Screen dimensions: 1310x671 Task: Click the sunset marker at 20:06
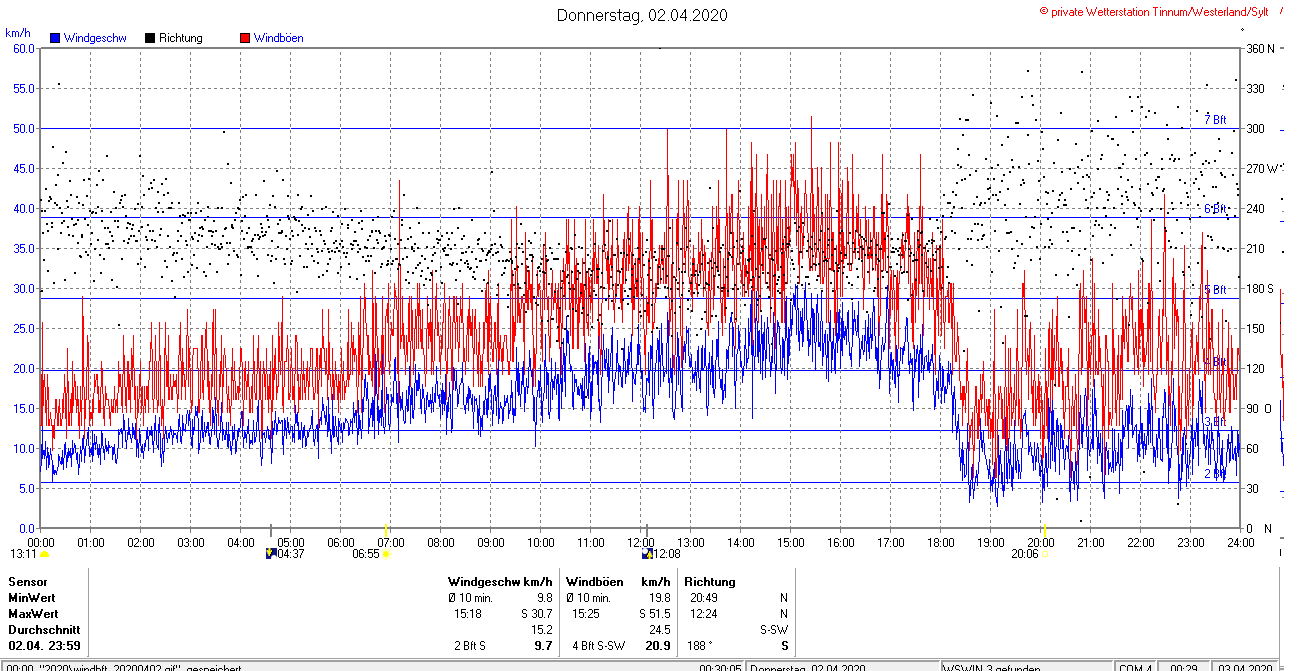tap(1044, 553)
